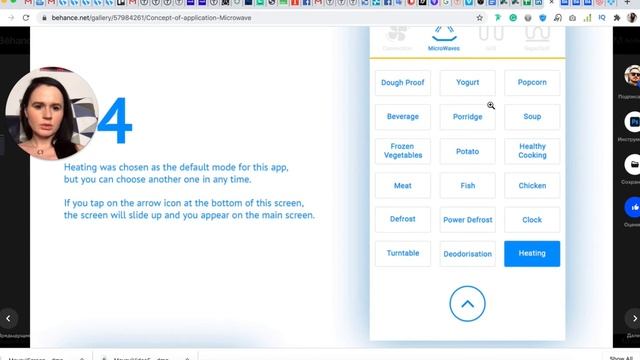Viewport: 640px width, 360px height.
Task: Reload the Behance page
Action: (x=26, y=18)
